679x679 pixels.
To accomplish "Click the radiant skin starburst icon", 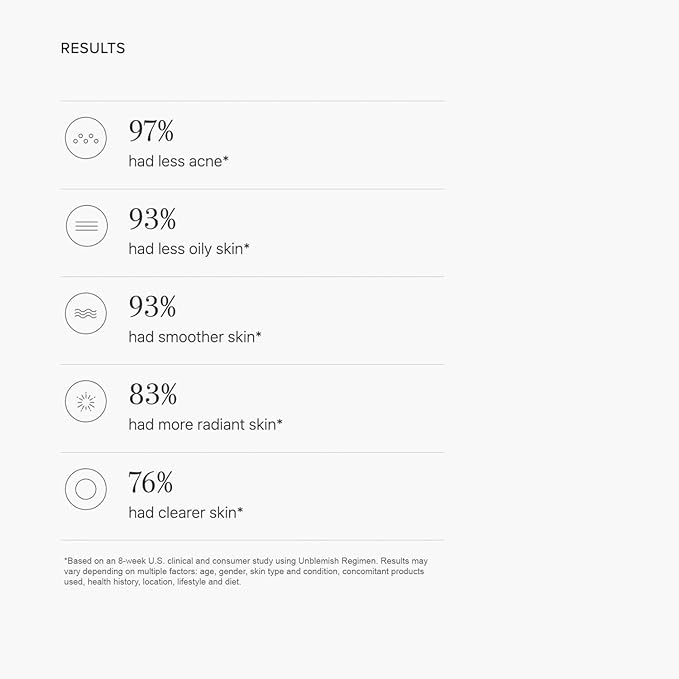I will pos(86,402).
